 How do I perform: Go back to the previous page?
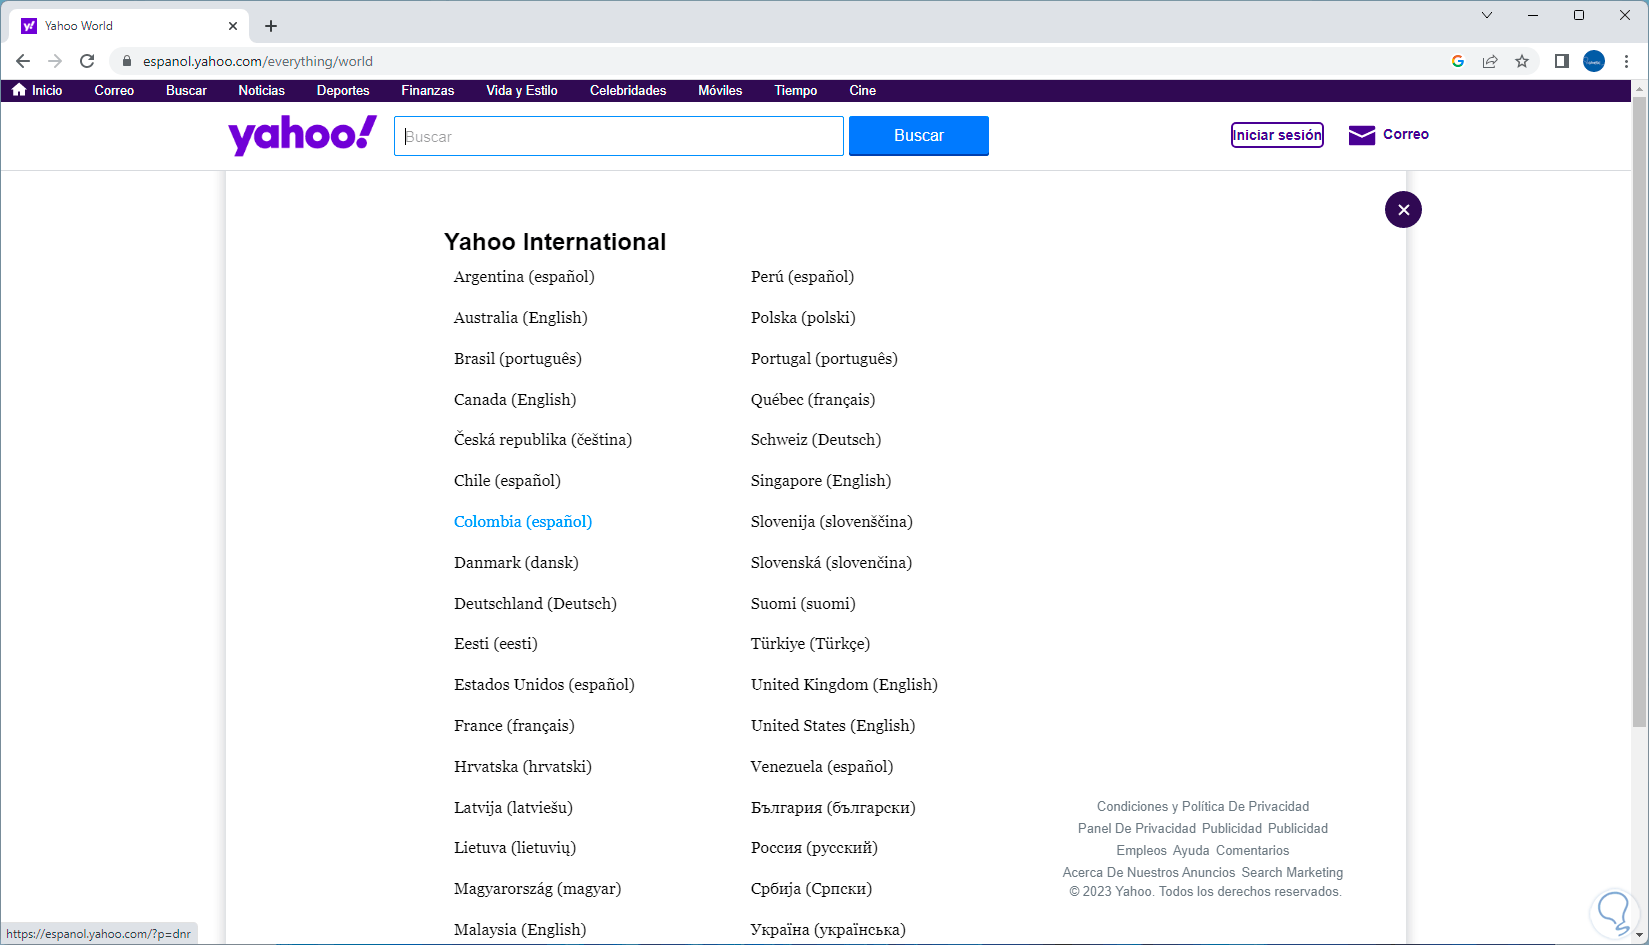point(23,61)
